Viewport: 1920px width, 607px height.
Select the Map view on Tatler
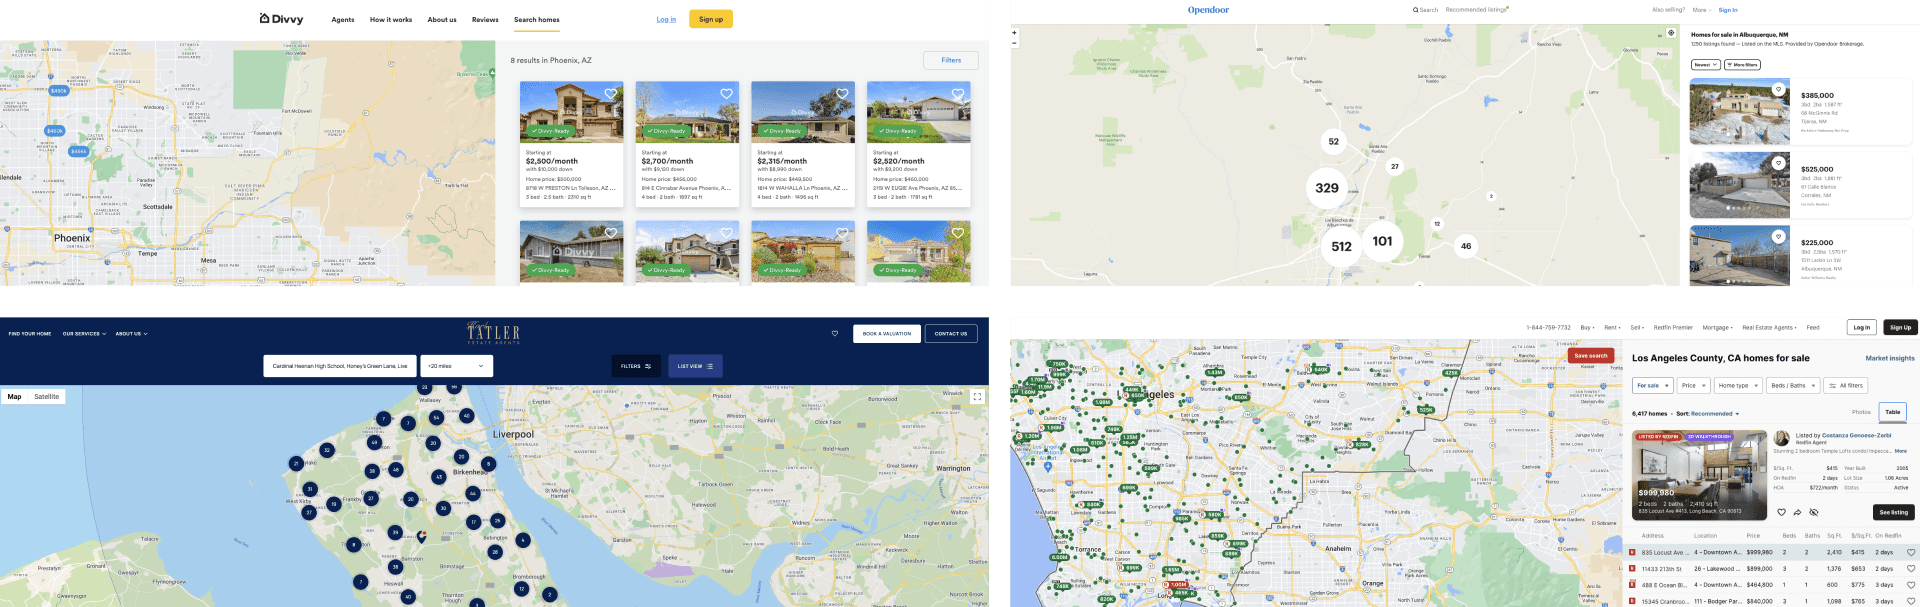(x=15, y=397)
